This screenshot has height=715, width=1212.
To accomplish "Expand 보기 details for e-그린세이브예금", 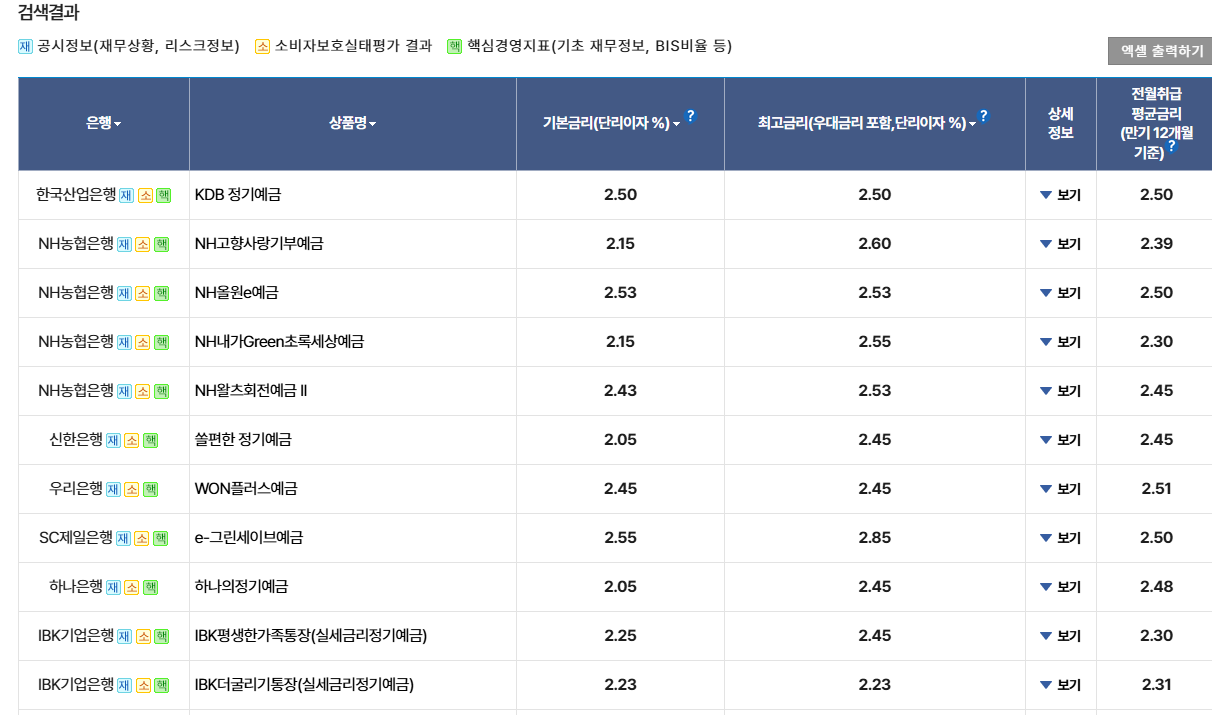I will (1060, 538).
